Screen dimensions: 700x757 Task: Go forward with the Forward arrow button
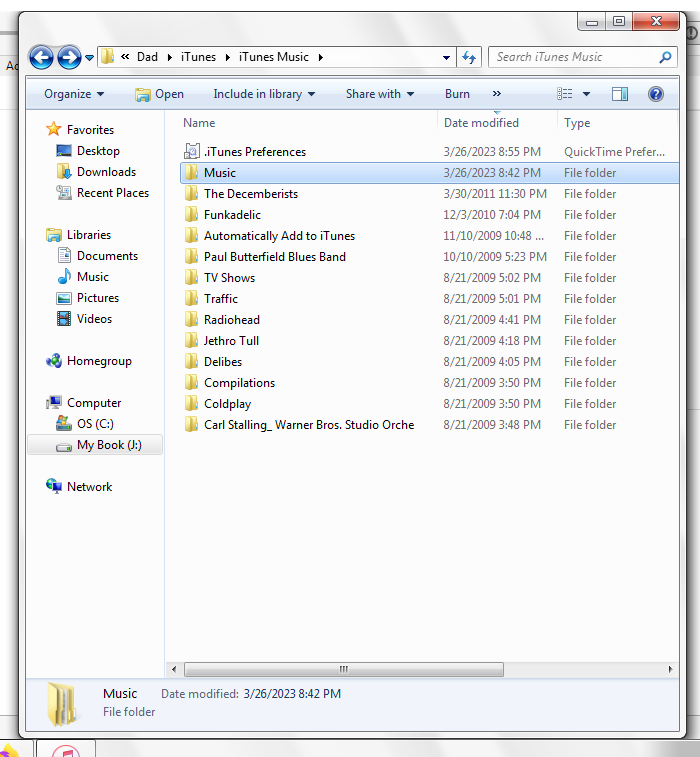[69, 57]
